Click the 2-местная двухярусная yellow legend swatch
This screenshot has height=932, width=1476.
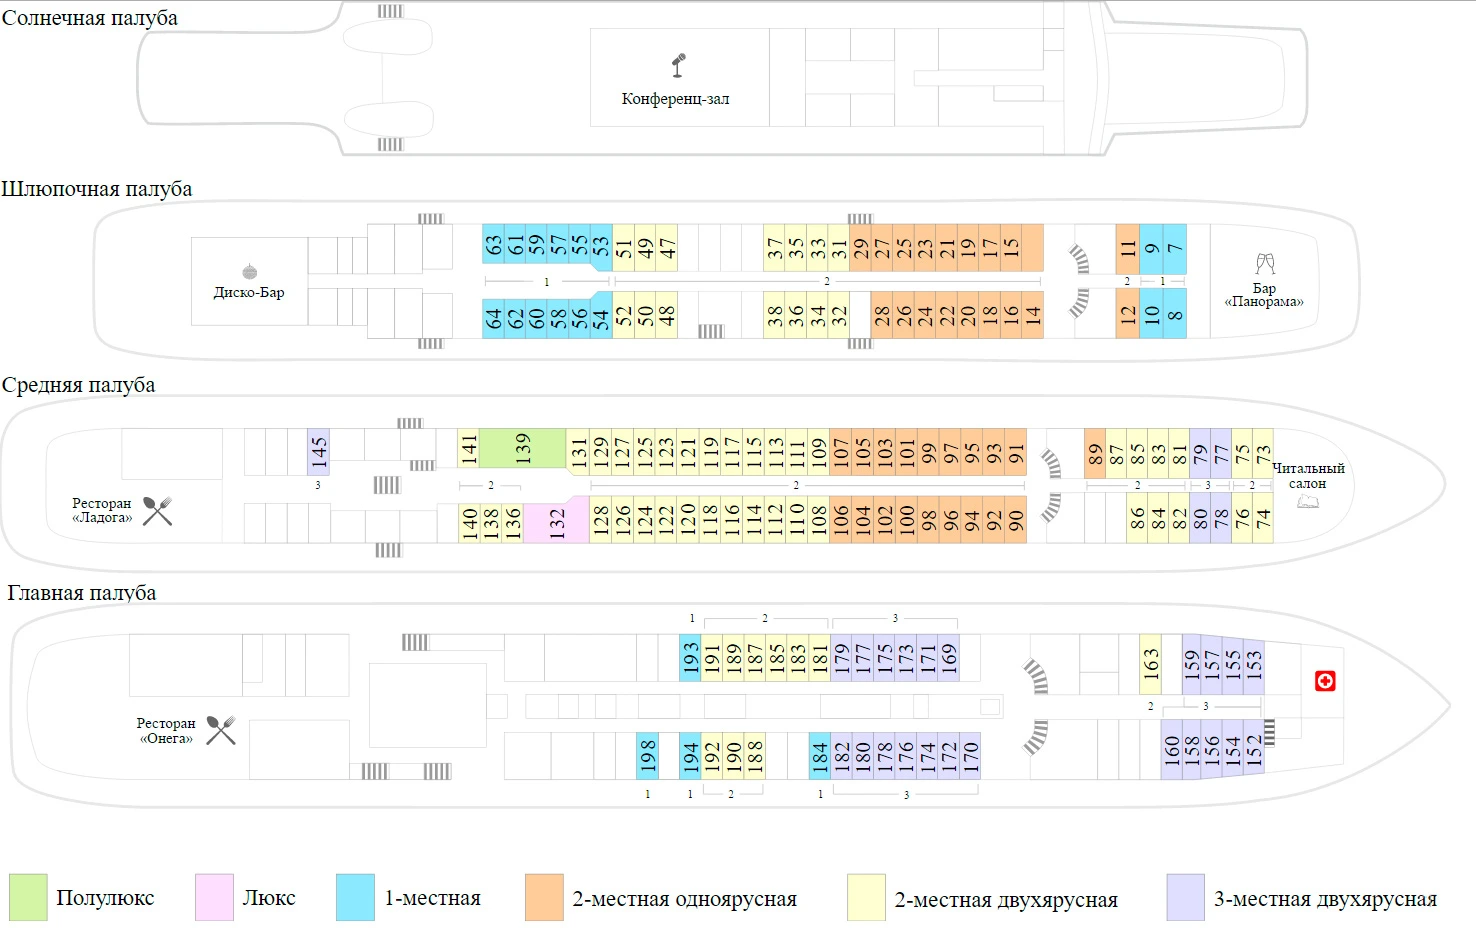tap(866, 897)
